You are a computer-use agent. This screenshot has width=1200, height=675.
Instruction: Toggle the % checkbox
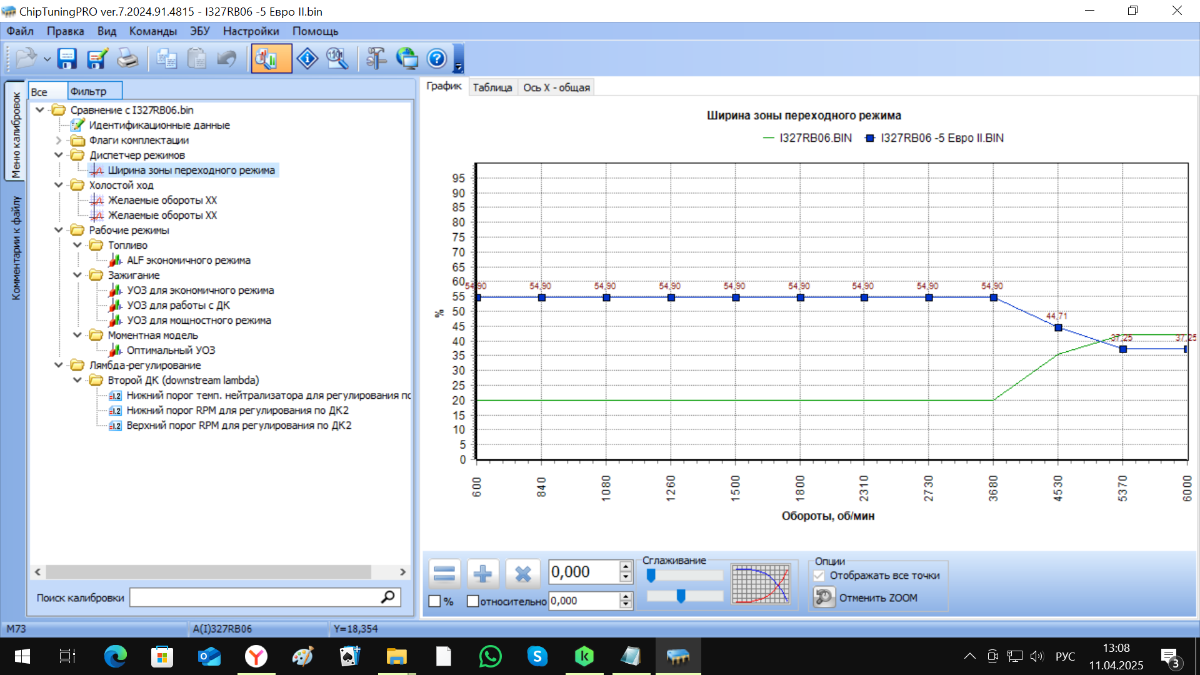[435, 601]
